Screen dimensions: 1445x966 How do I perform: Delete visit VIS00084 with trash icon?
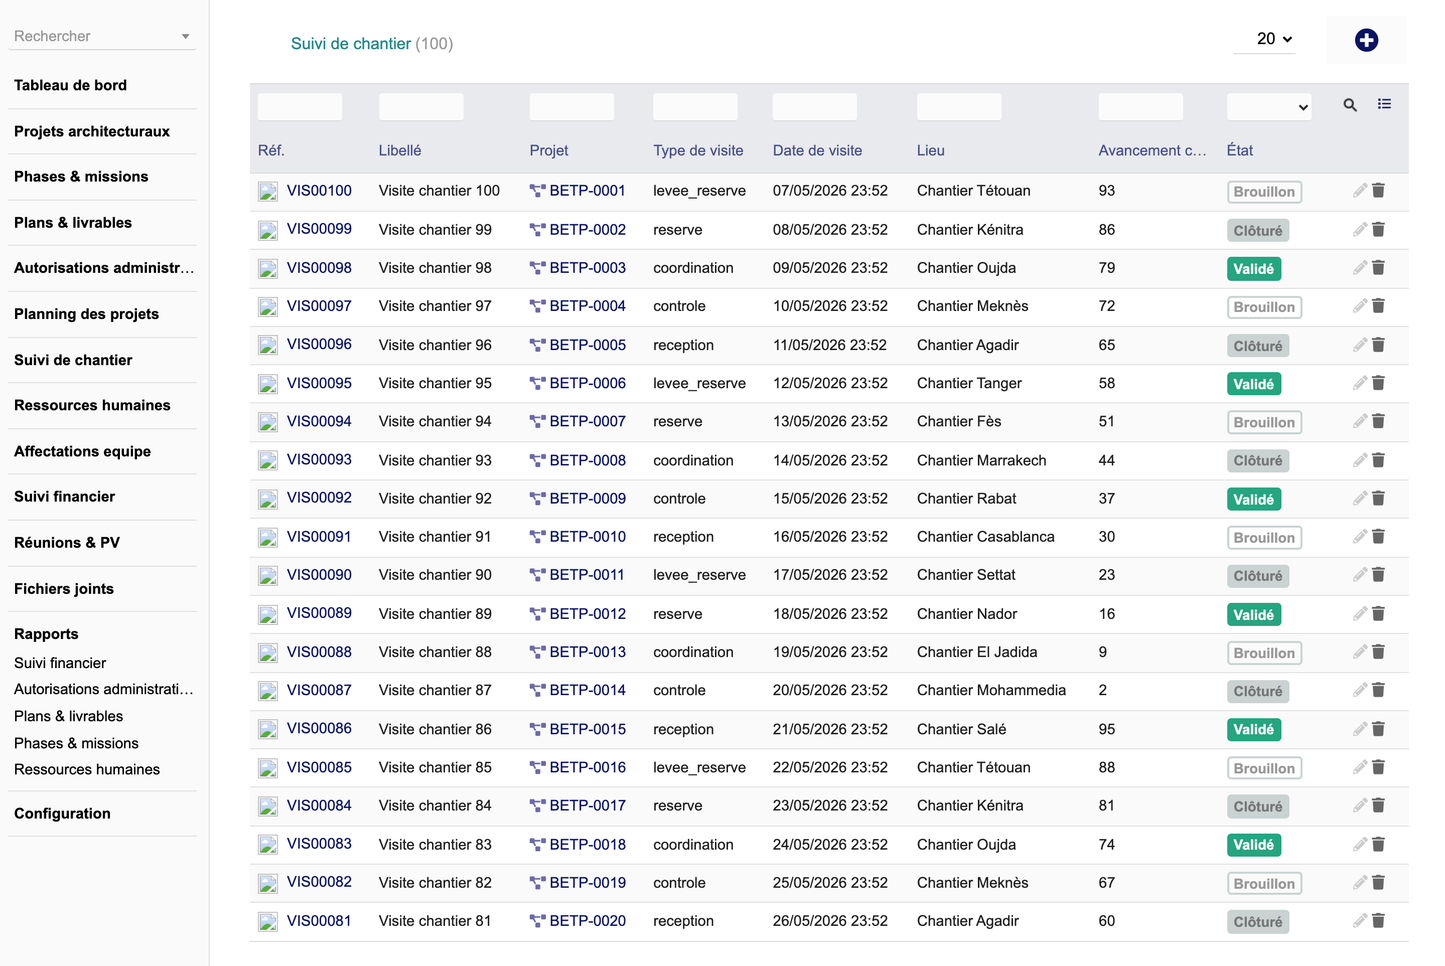point(1378,805)
